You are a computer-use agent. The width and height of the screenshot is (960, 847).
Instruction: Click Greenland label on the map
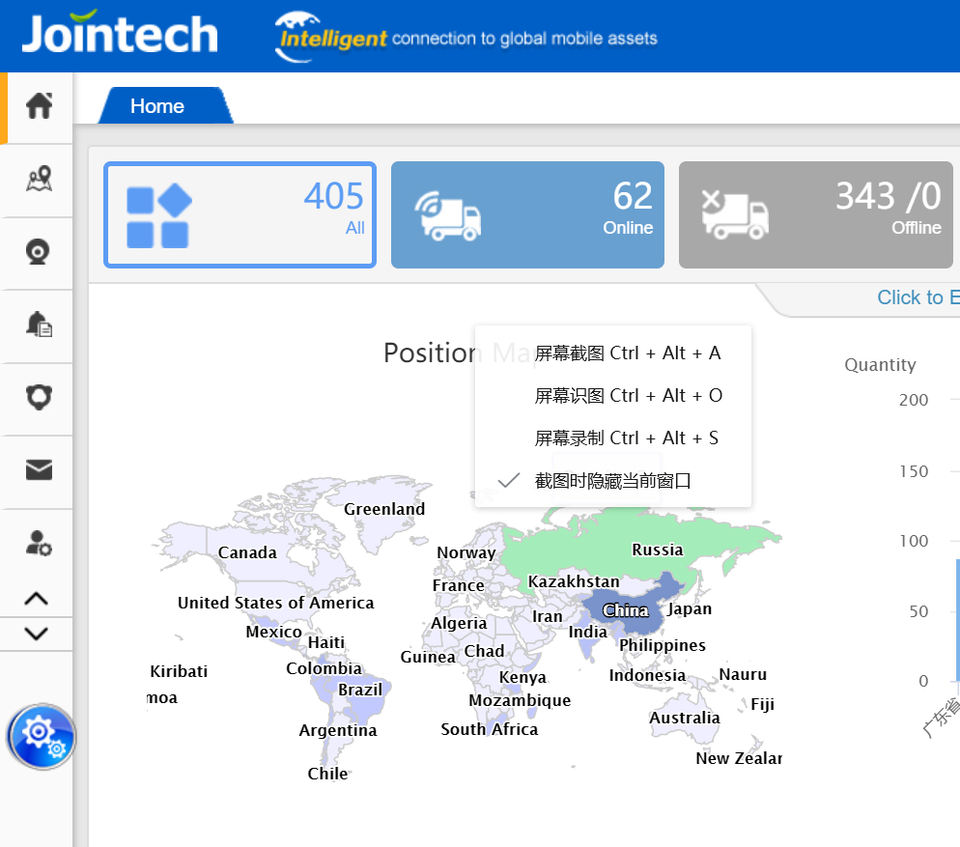click(x=384, y=509)
